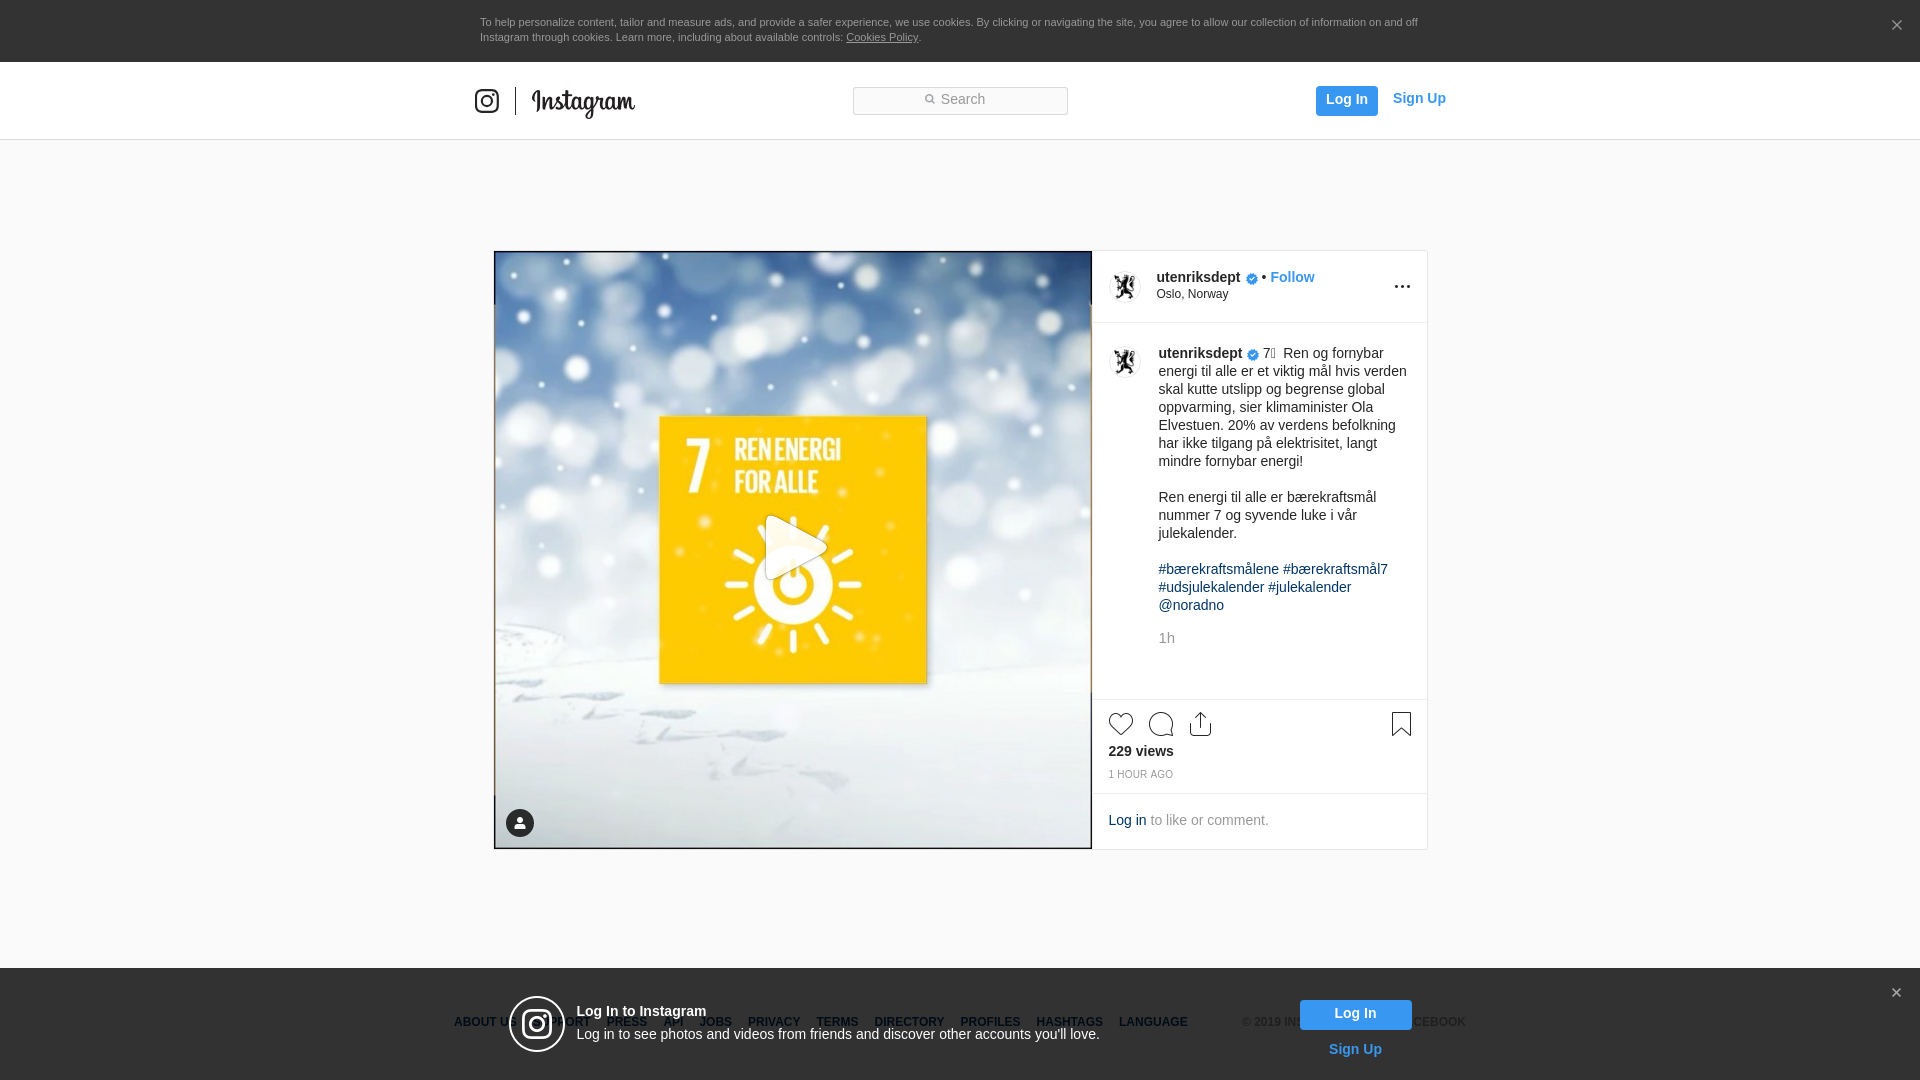Follow the utenriksdept account

point(1292,277)
